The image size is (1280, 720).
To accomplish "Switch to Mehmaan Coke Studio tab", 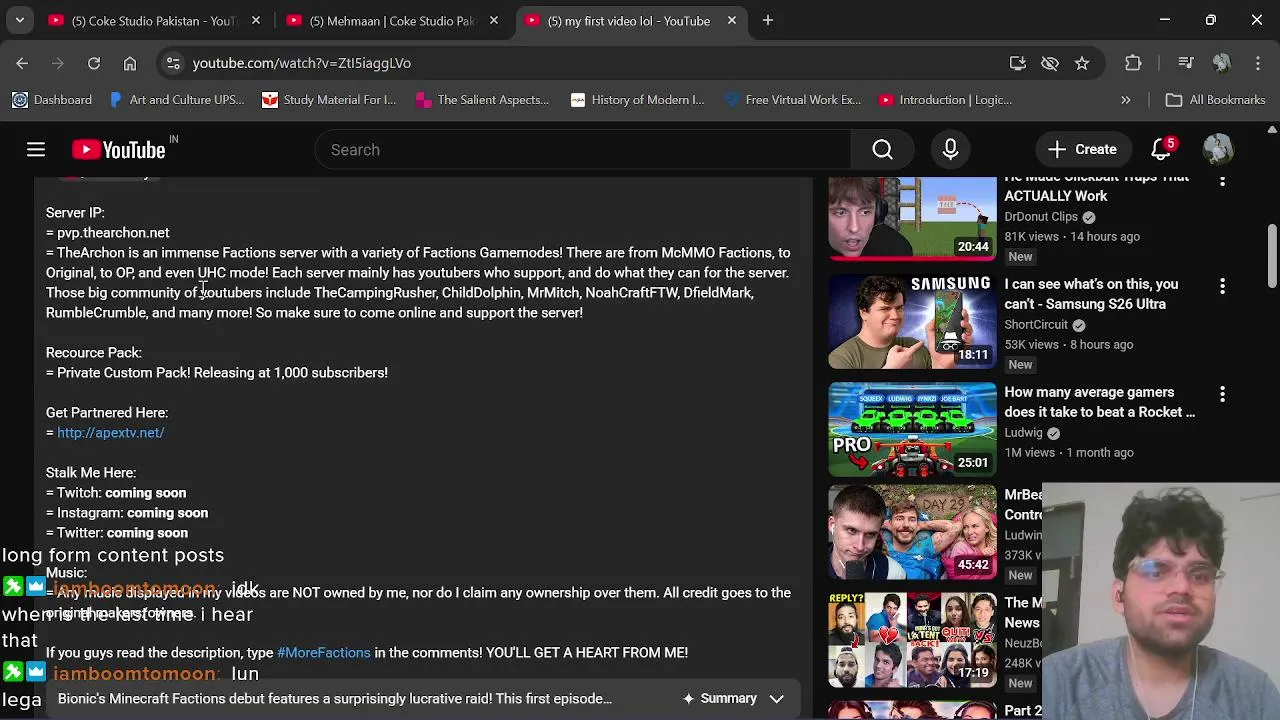I will click(x=393, y=20).
